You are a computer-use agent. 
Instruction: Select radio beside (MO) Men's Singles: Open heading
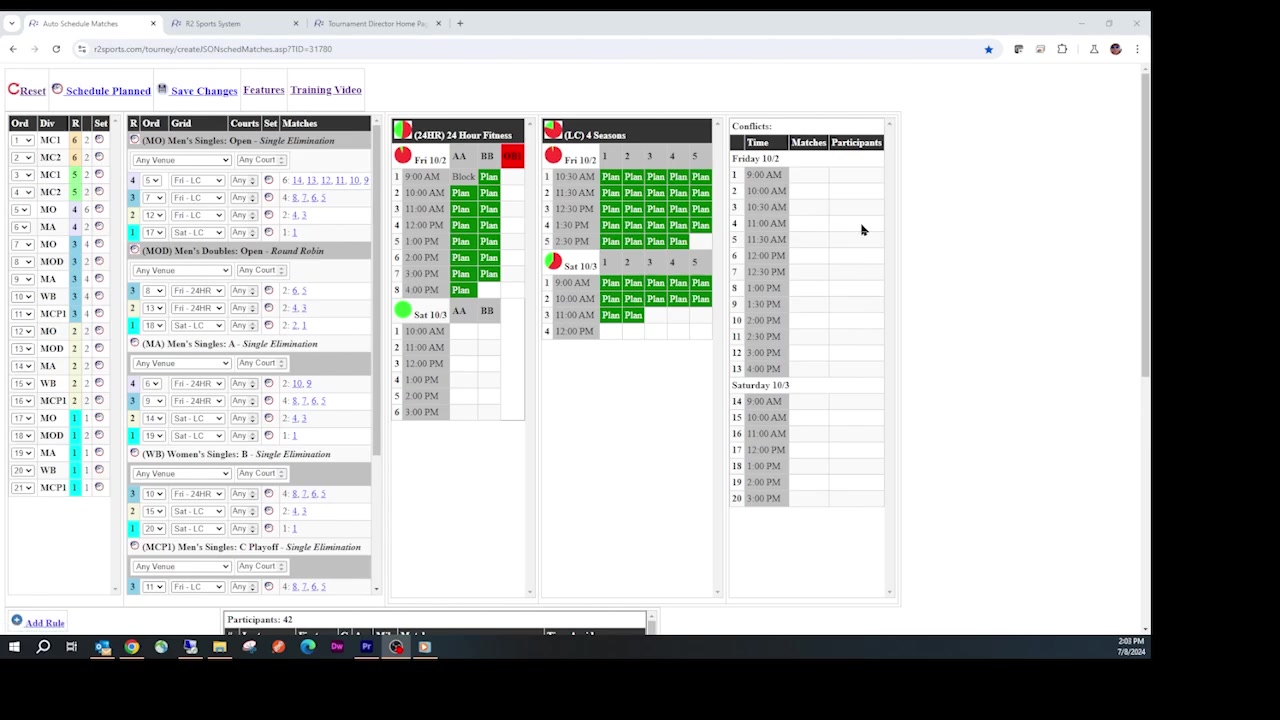135,140
